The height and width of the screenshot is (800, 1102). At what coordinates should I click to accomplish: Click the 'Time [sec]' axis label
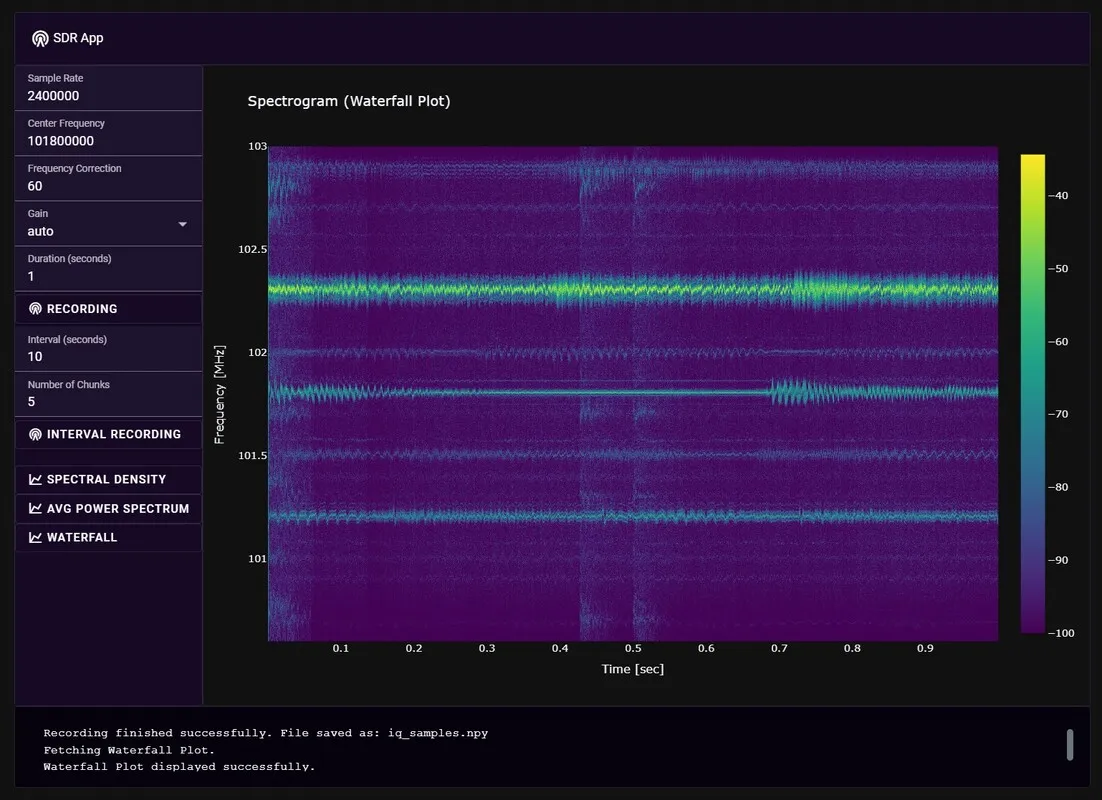633,669
